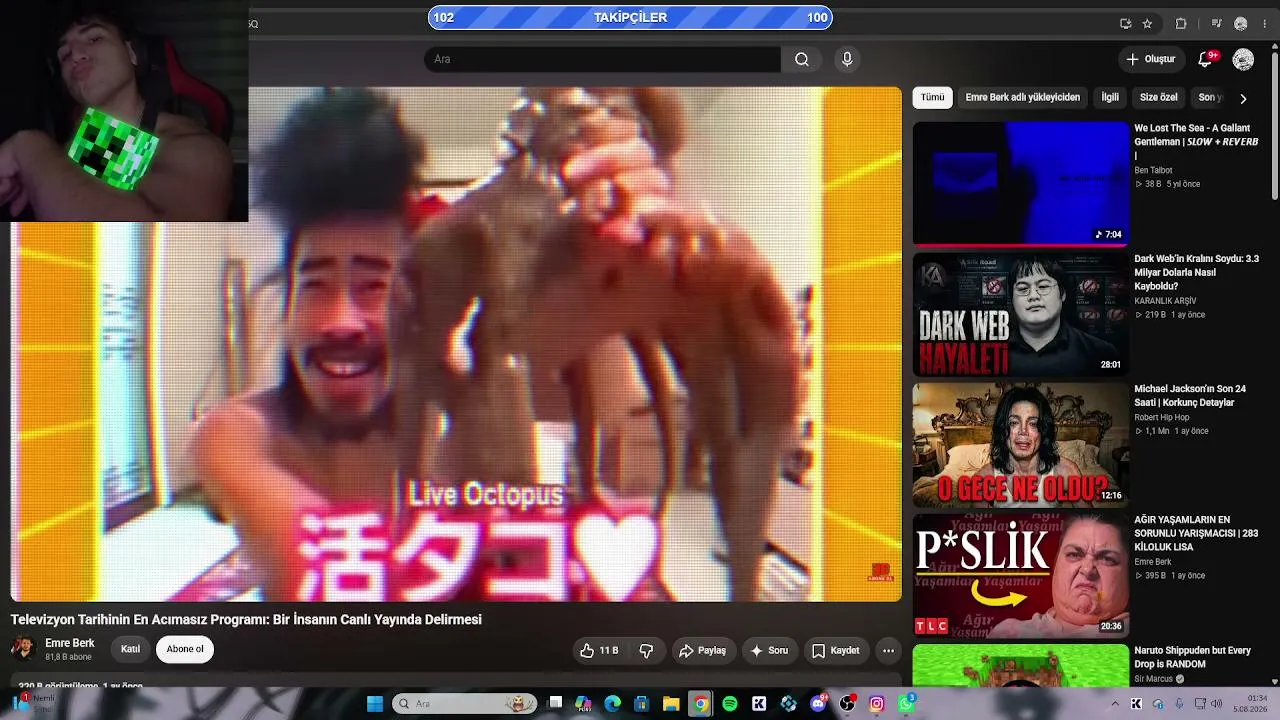This screenshot has height=720, width=1280.
Task: Open the 'P*SLİK' TLC video thumbnail
Action: (1021, 576)
